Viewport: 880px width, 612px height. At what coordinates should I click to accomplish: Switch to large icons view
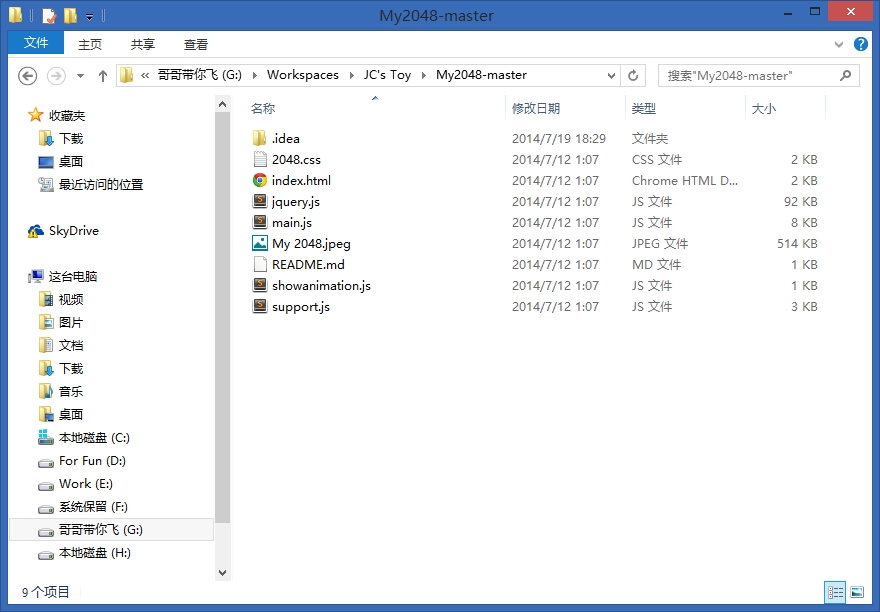(857, 592)
